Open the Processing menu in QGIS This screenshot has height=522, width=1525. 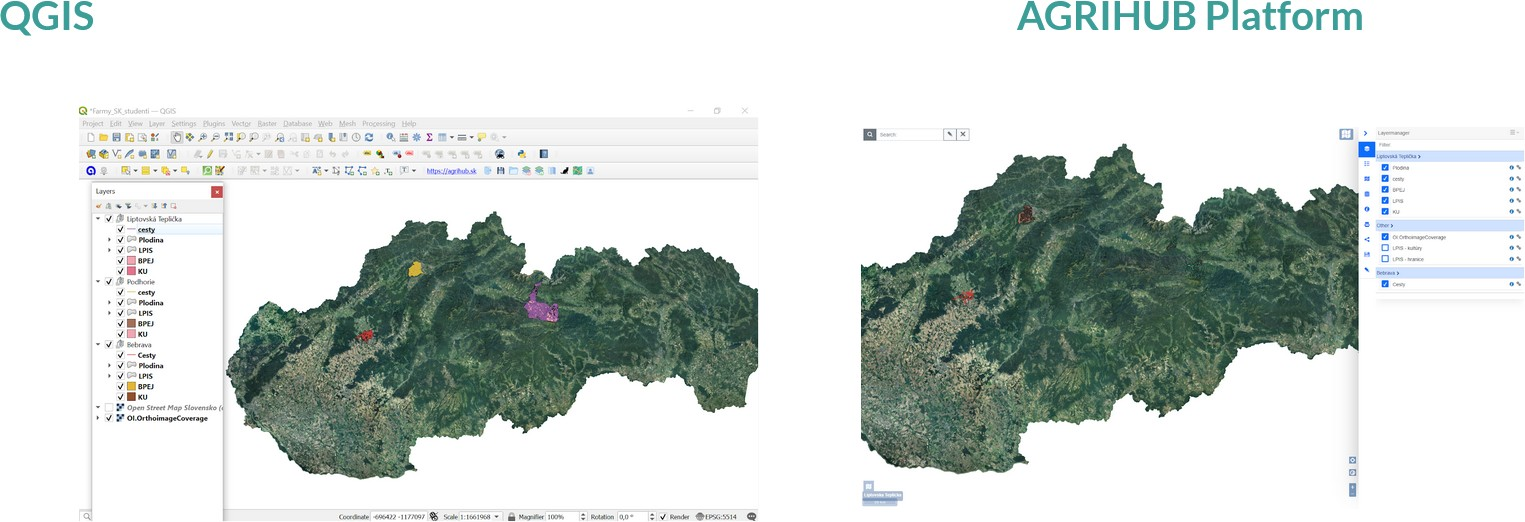pyautogui.click(x=379, y=123)
